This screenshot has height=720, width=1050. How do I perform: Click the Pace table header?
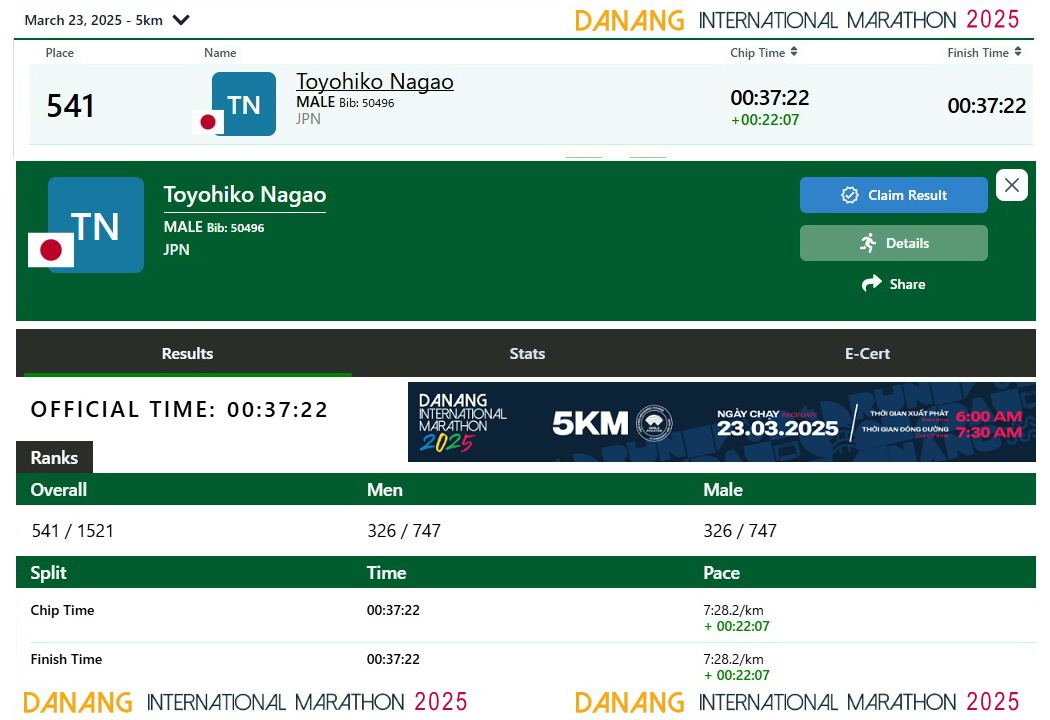721,573
